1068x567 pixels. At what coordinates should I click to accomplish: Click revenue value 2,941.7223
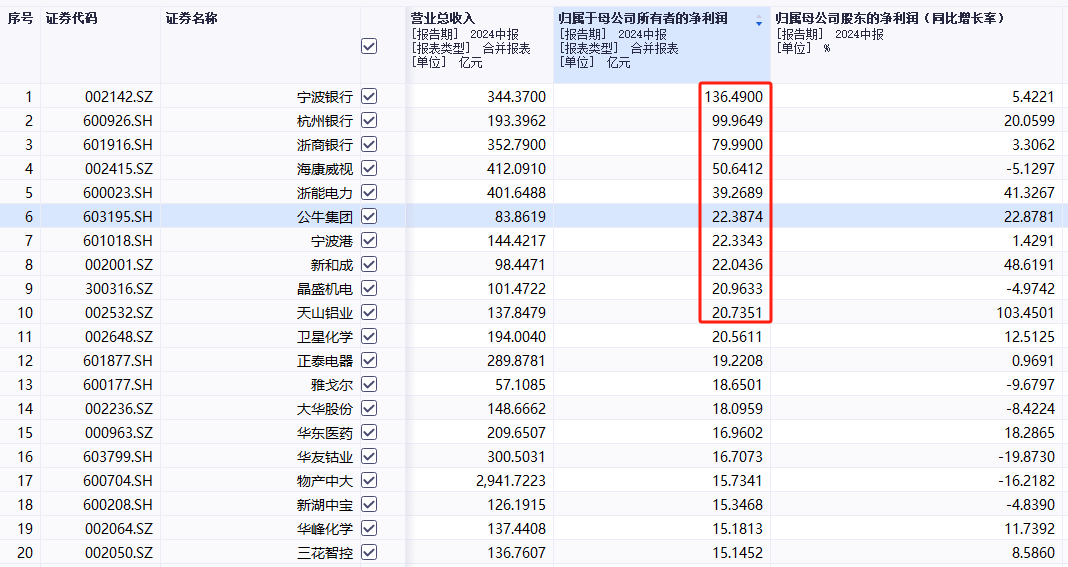[x=511, y=480]
